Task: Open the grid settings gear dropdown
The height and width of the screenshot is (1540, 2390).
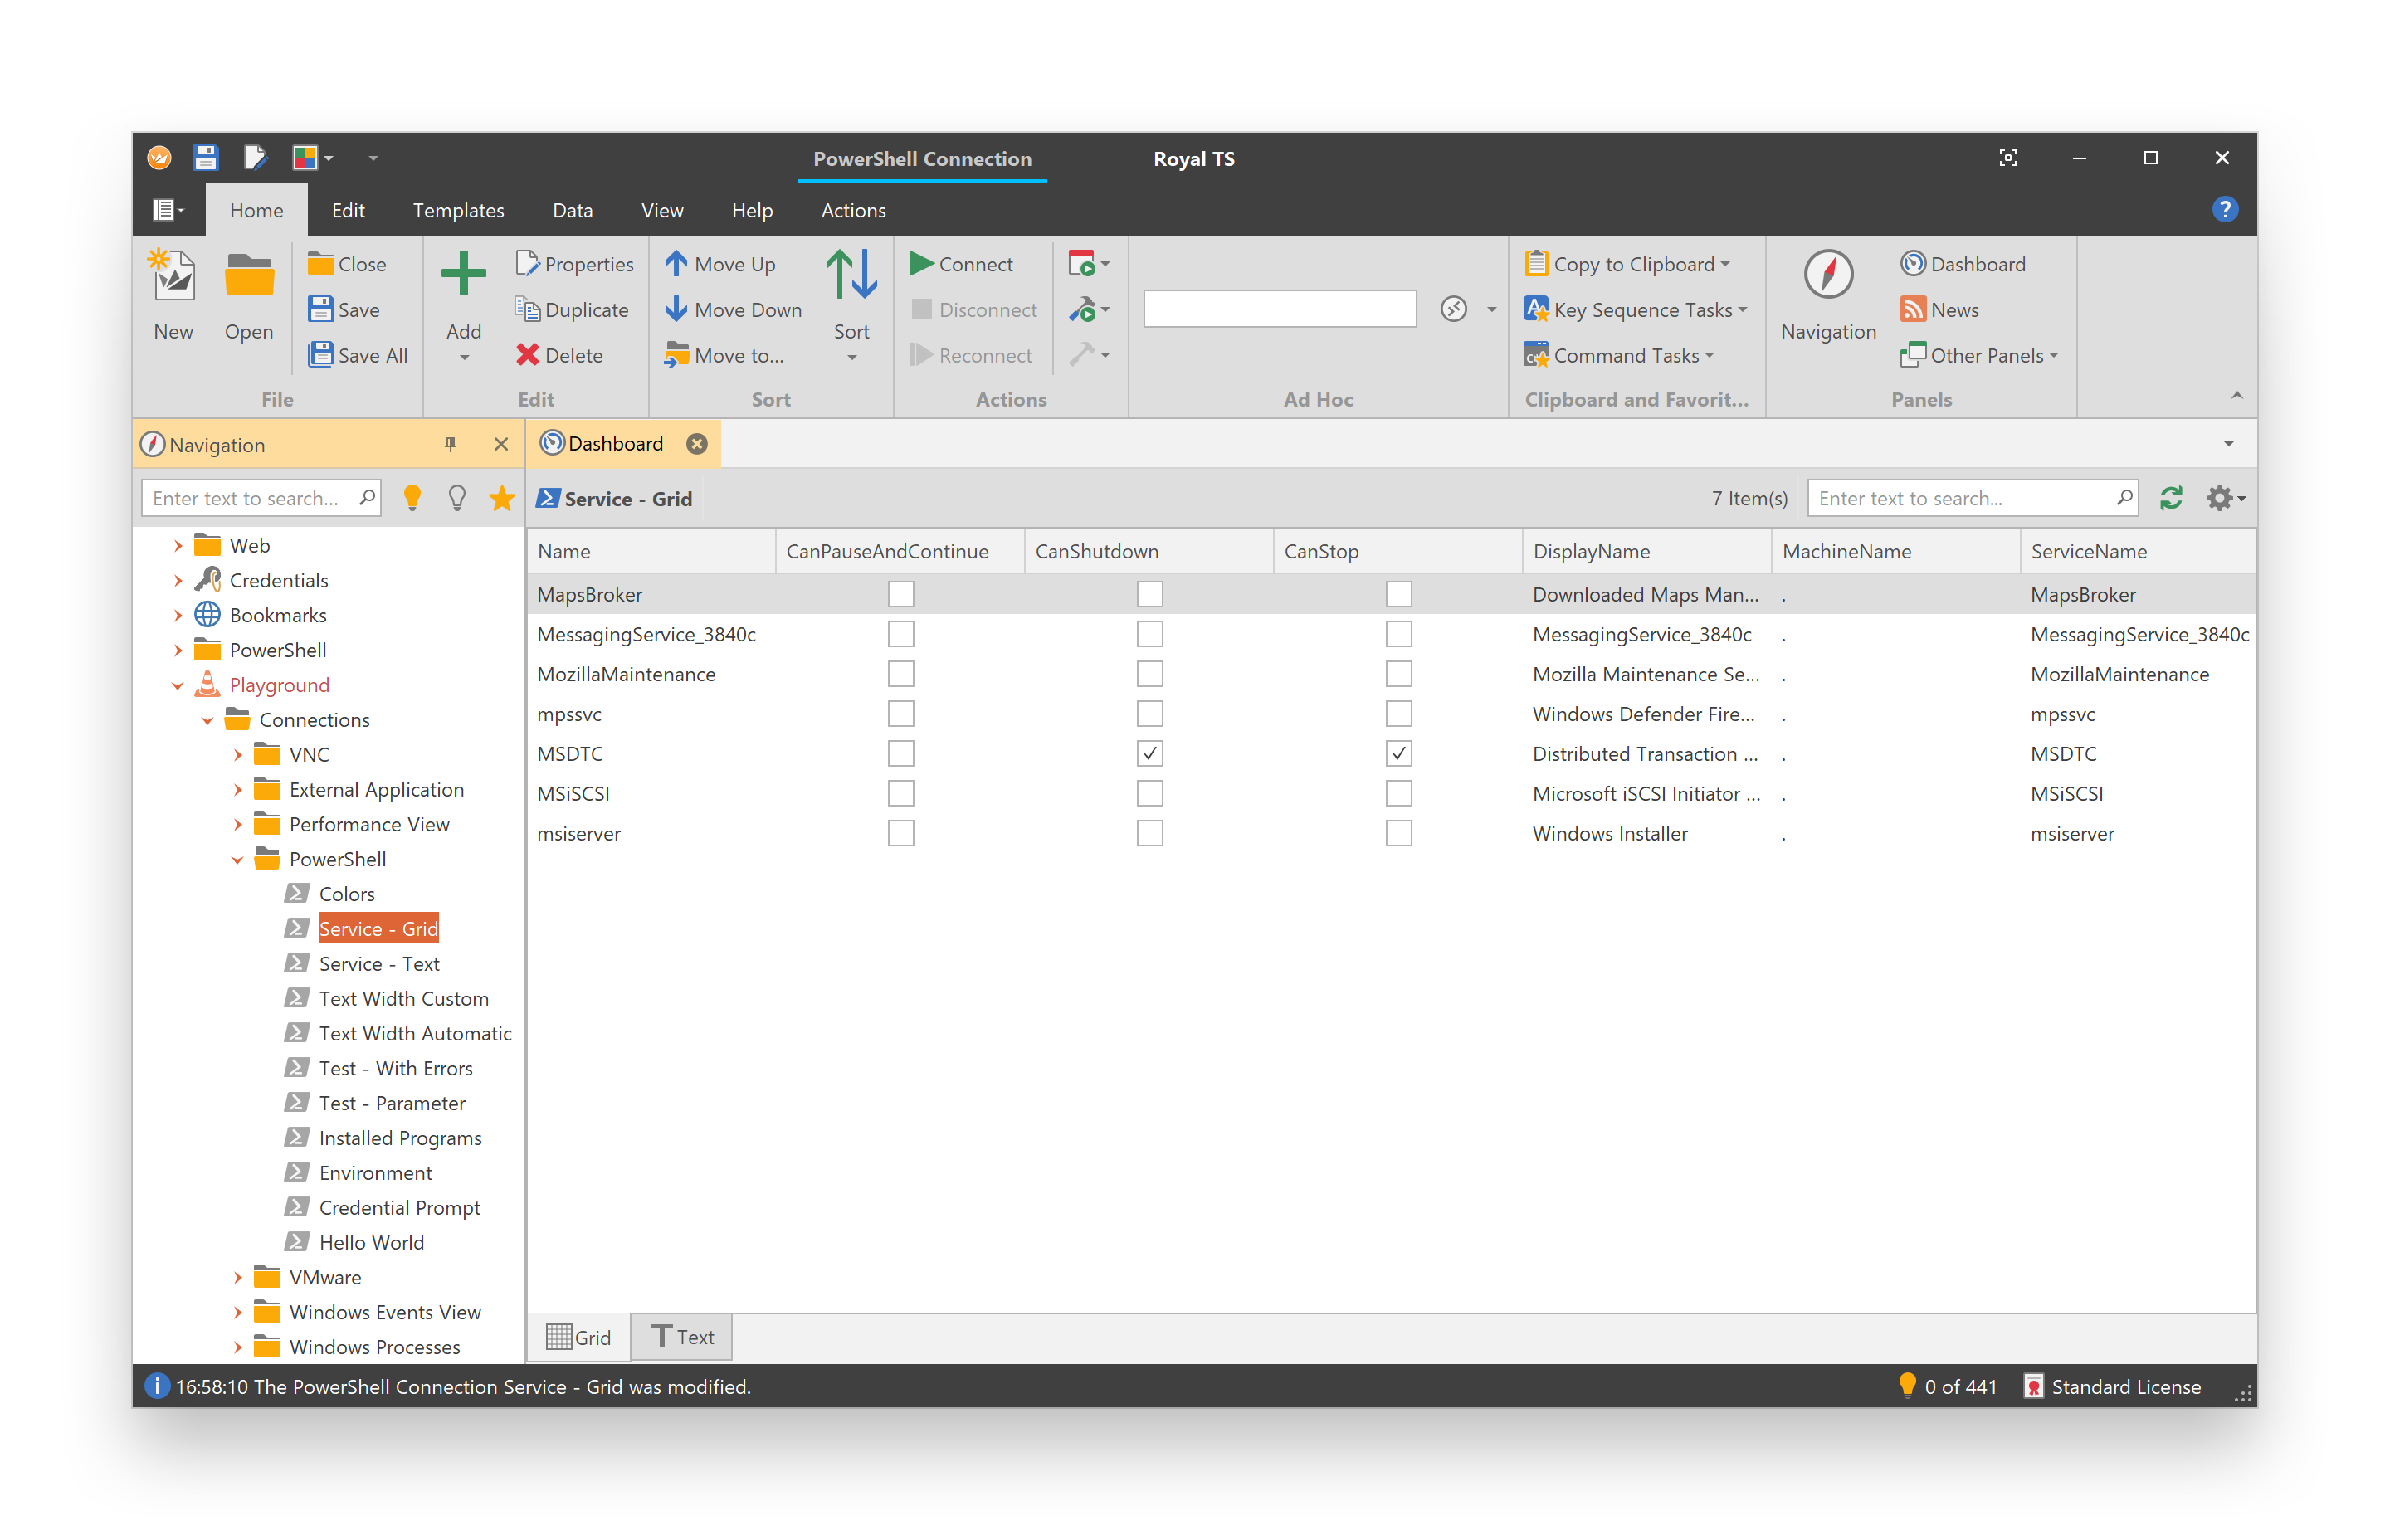Action: (x=2225, y=498)
